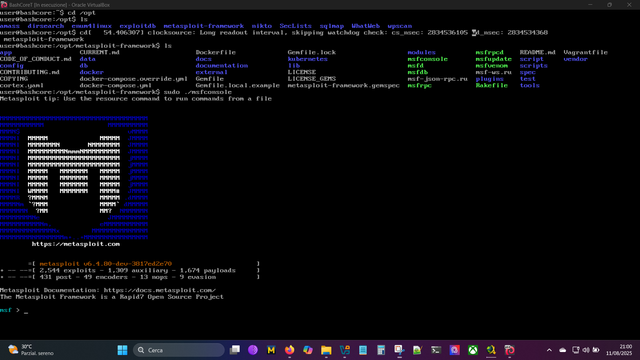Open the battery status tray icon

coord(596,350)
